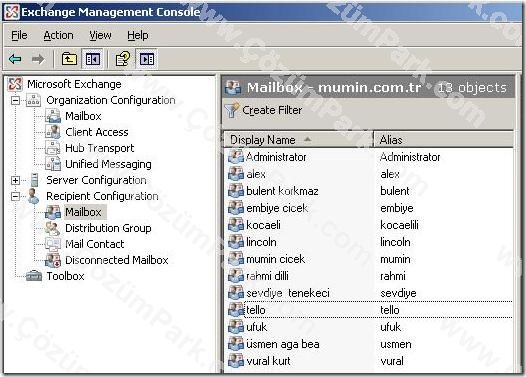Click the Server Configuration server icon
The width and height of the screenshot is (526, 377).
pyautogui.click(x=34, y=180)
